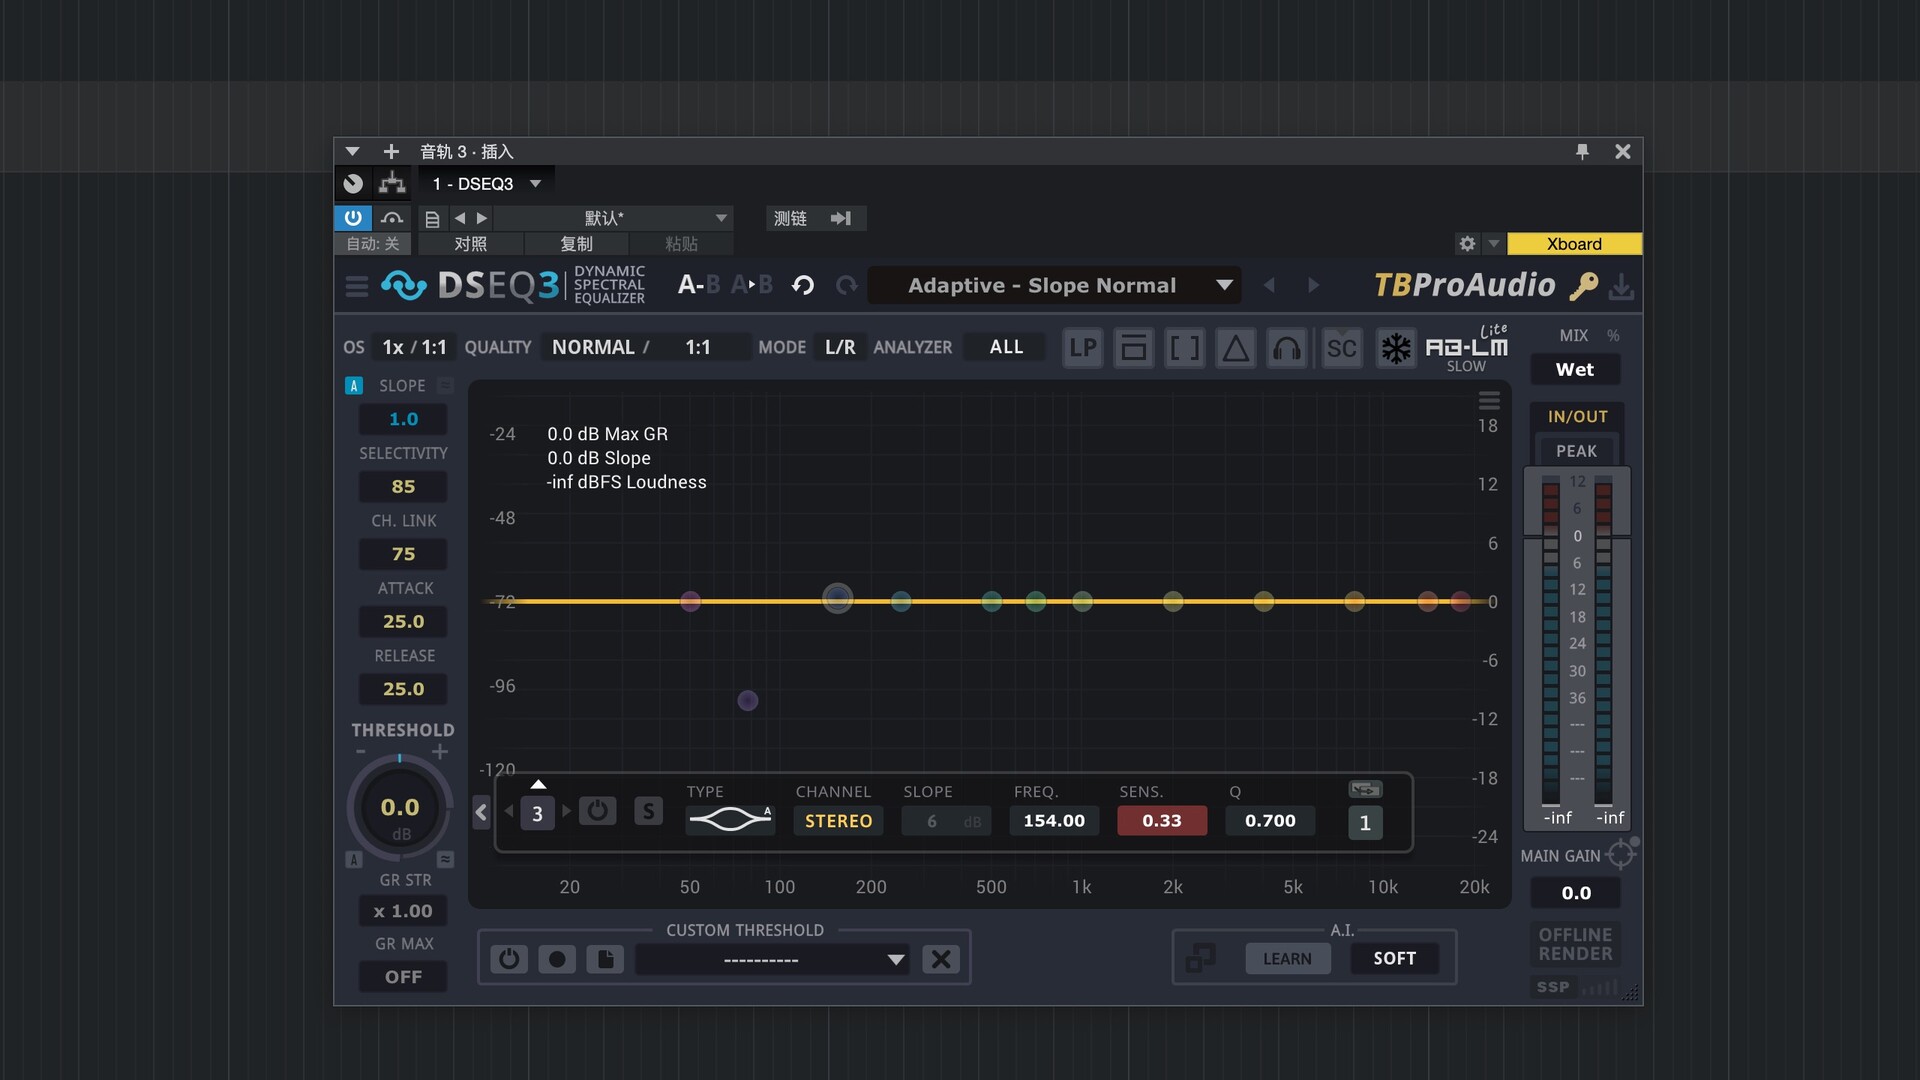
Task: Open the ANALYZER ALL selector
Action: point(1006,347)
